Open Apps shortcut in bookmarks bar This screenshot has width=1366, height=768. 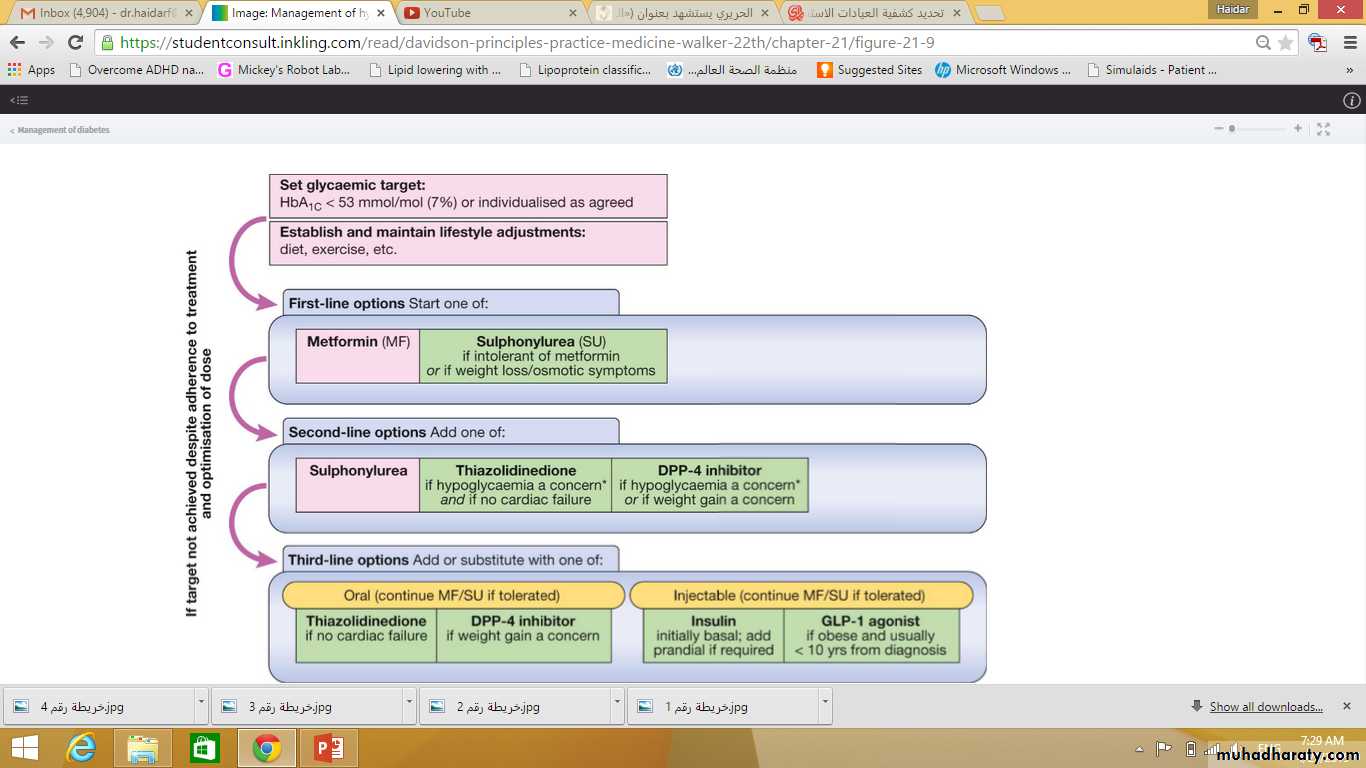tap(31, 70)
